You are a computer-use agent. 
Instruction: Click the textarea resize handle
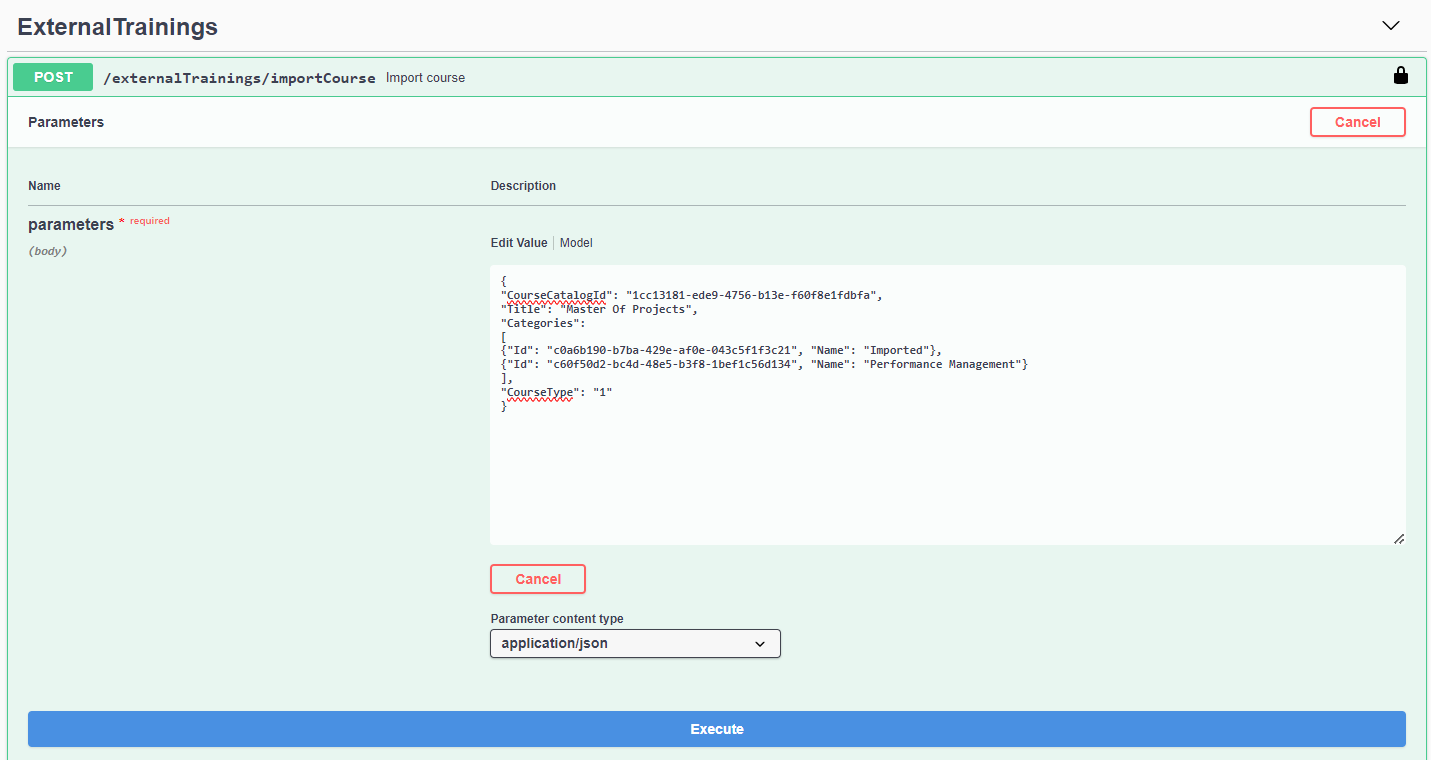click(x=1398, y=538)
